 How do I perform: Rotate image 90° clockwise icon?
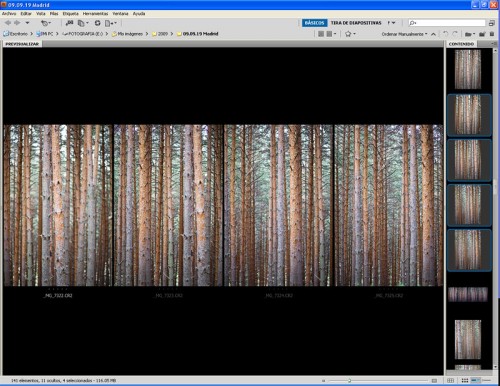455,34
